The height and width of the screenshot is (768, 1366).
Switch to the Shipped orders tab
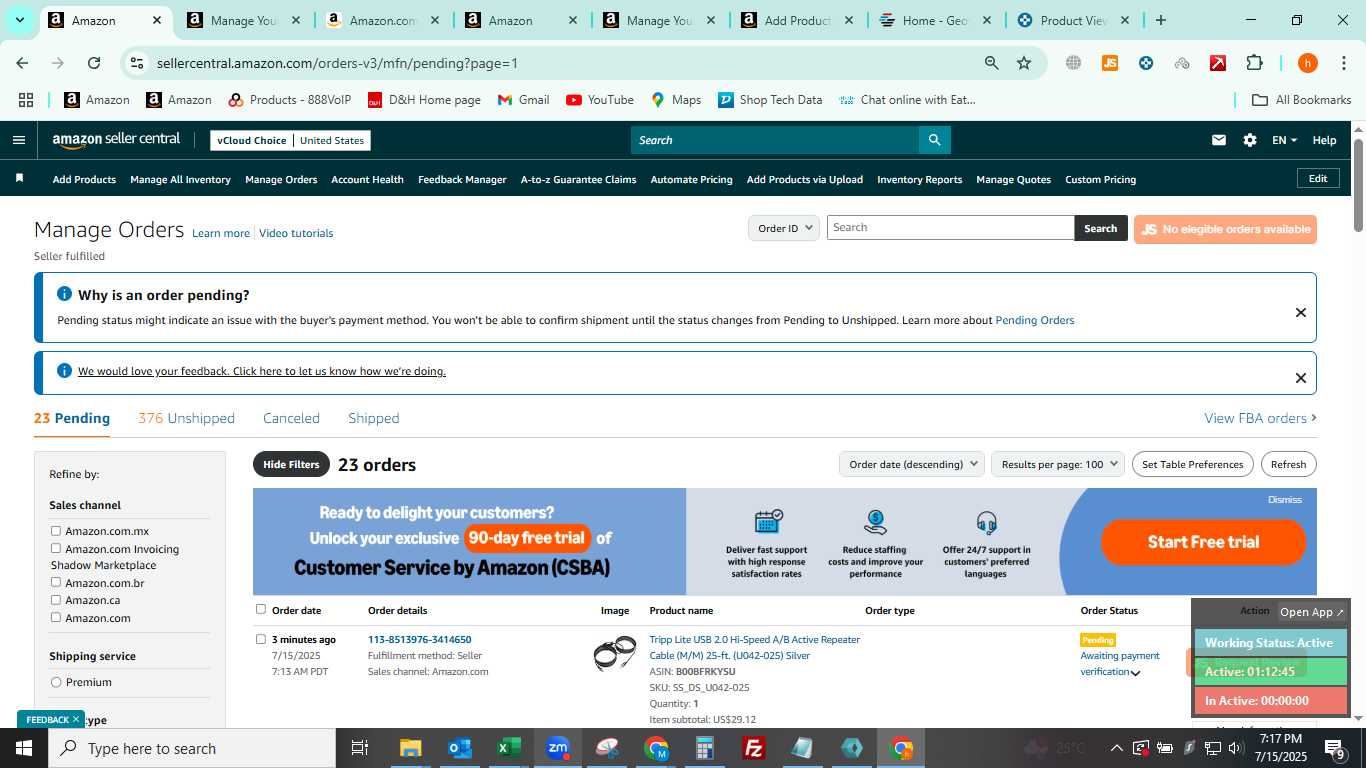374,418
